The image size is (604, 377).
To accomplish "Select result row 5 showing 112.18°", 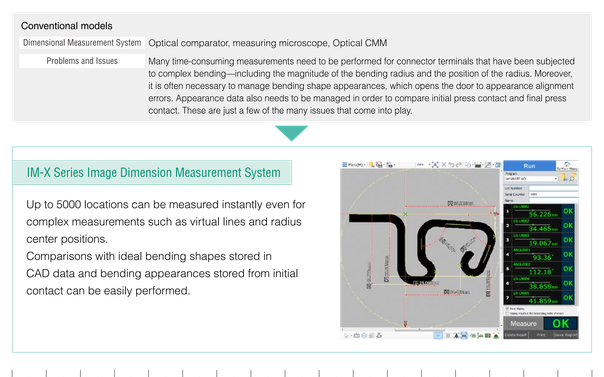I will (539, 269).
